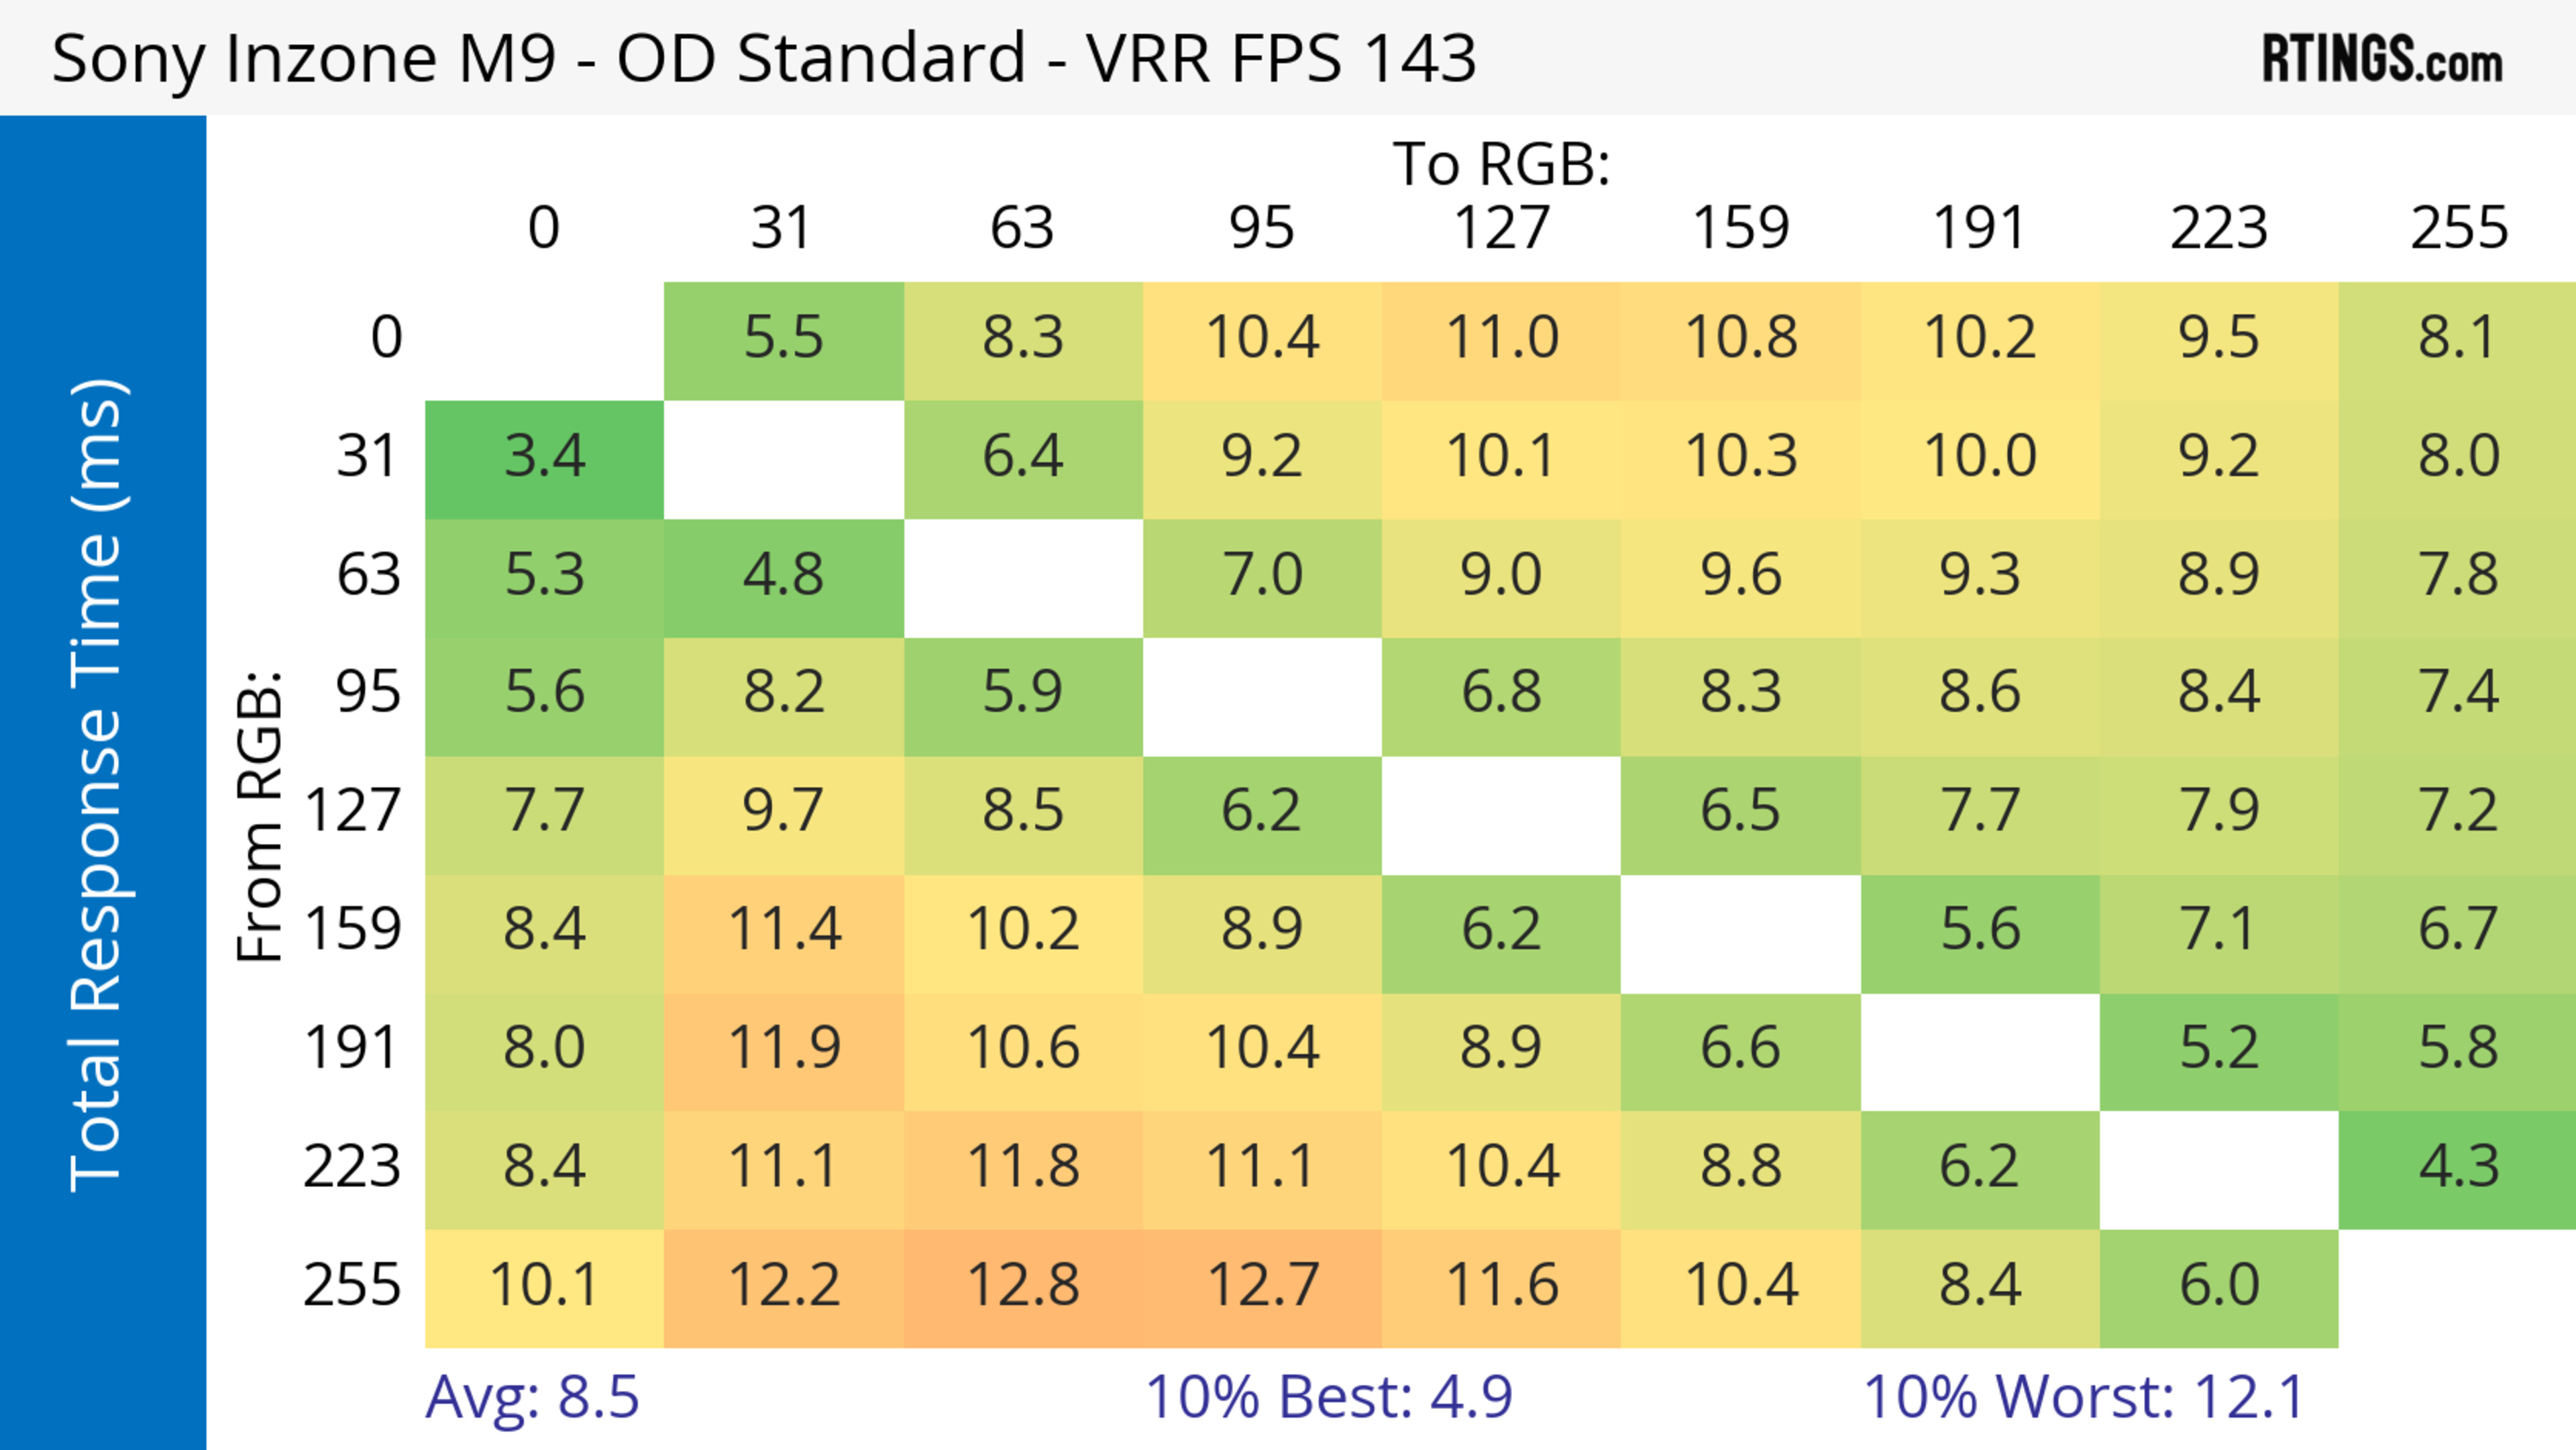
Task: Click the Total Response Time axis label
Action: pos(98,785)
